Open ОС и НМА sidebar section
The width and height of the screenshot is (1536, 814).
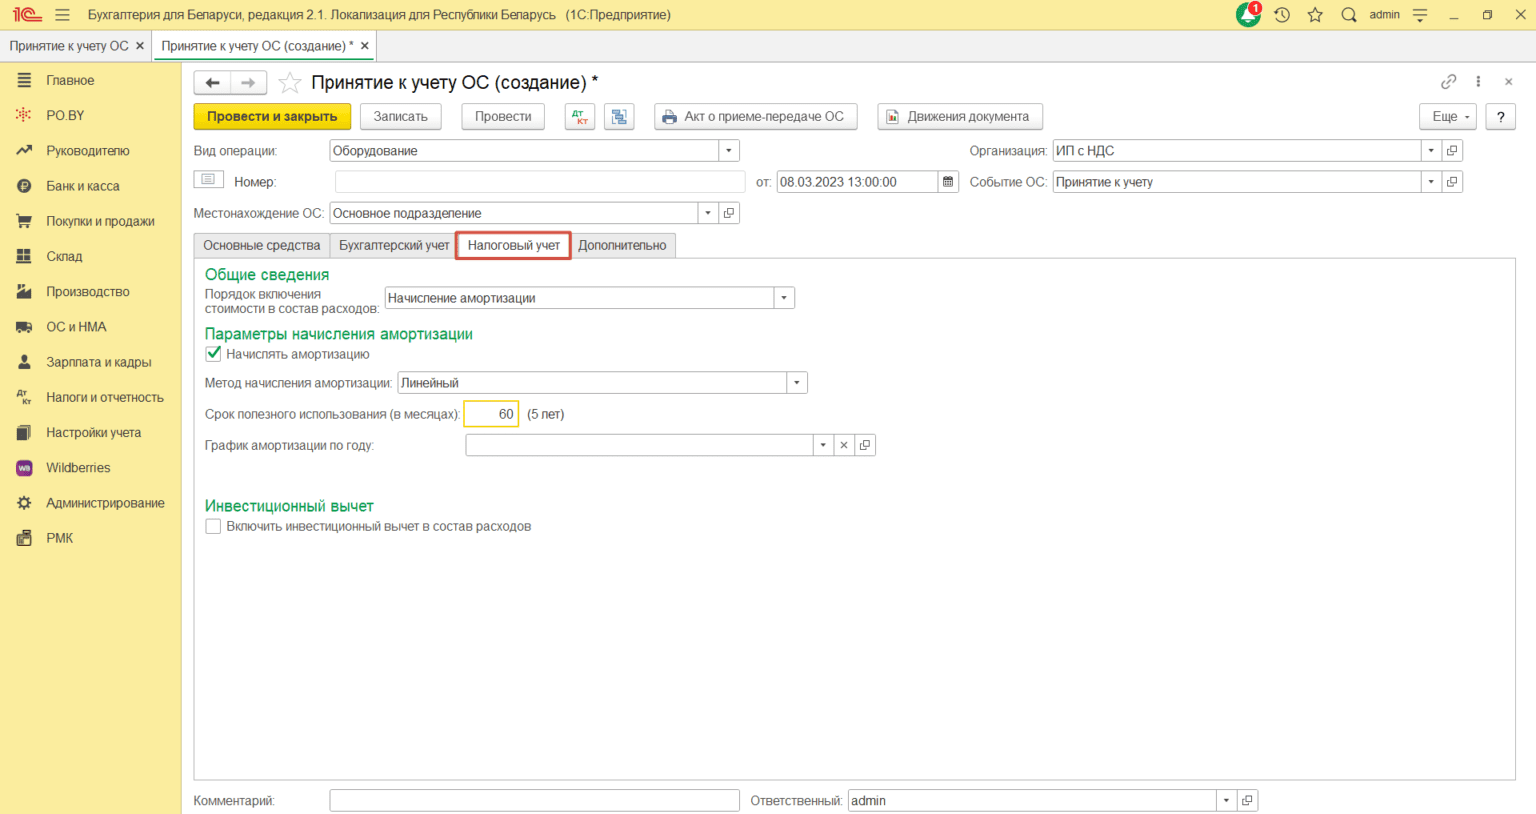coord(76,327)
